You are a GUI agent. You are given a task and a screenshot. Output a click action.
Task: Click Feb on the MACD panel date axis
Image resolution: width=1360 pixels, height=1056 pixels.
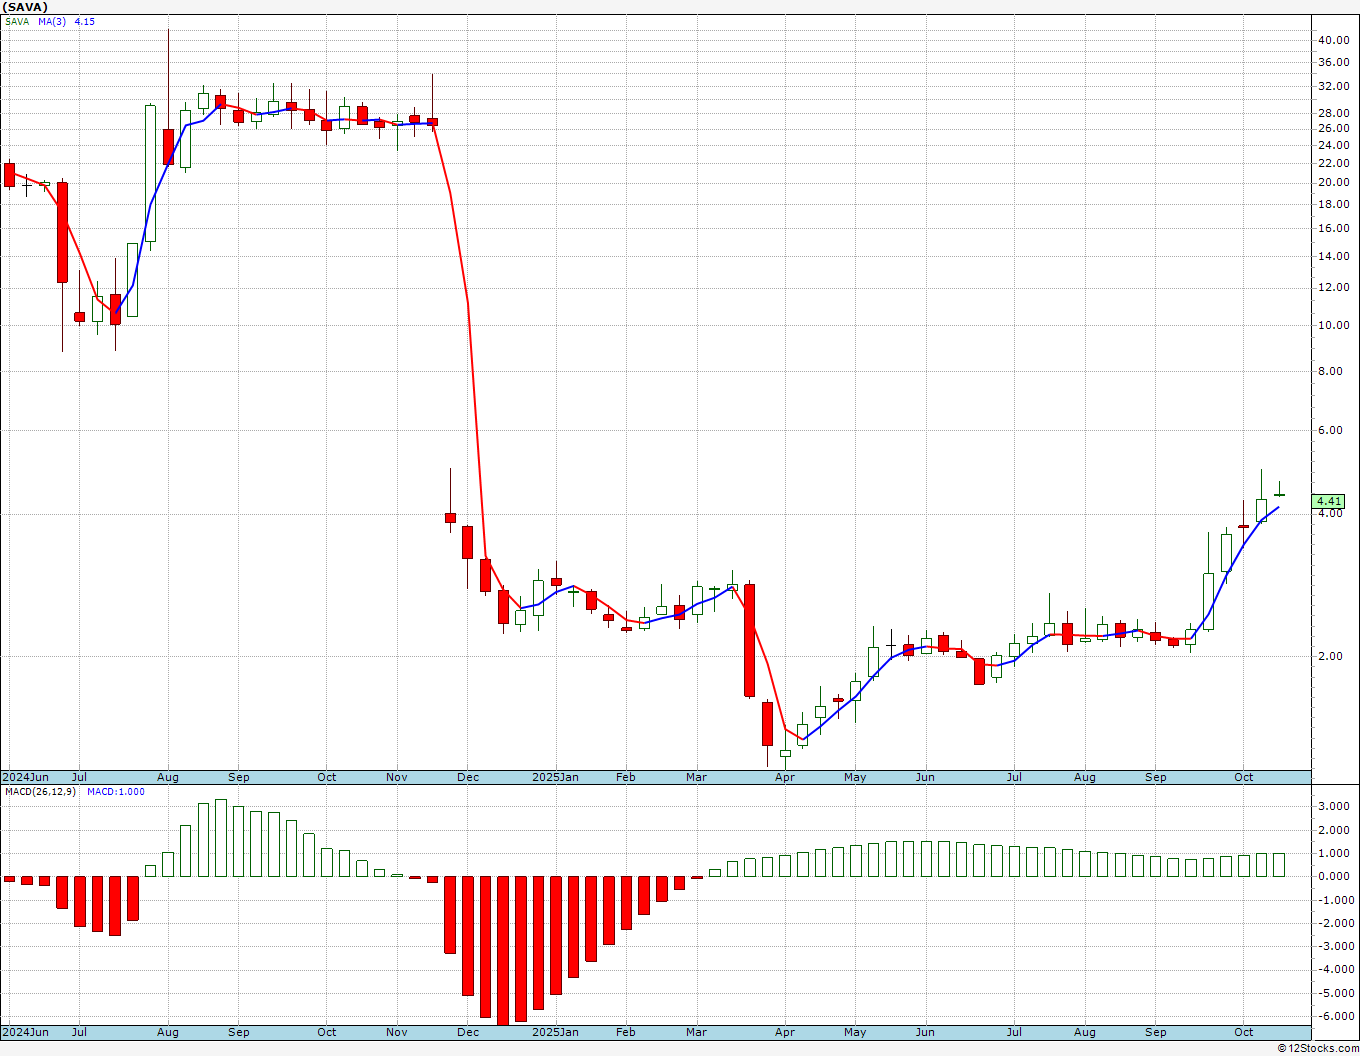[626, 1032]
